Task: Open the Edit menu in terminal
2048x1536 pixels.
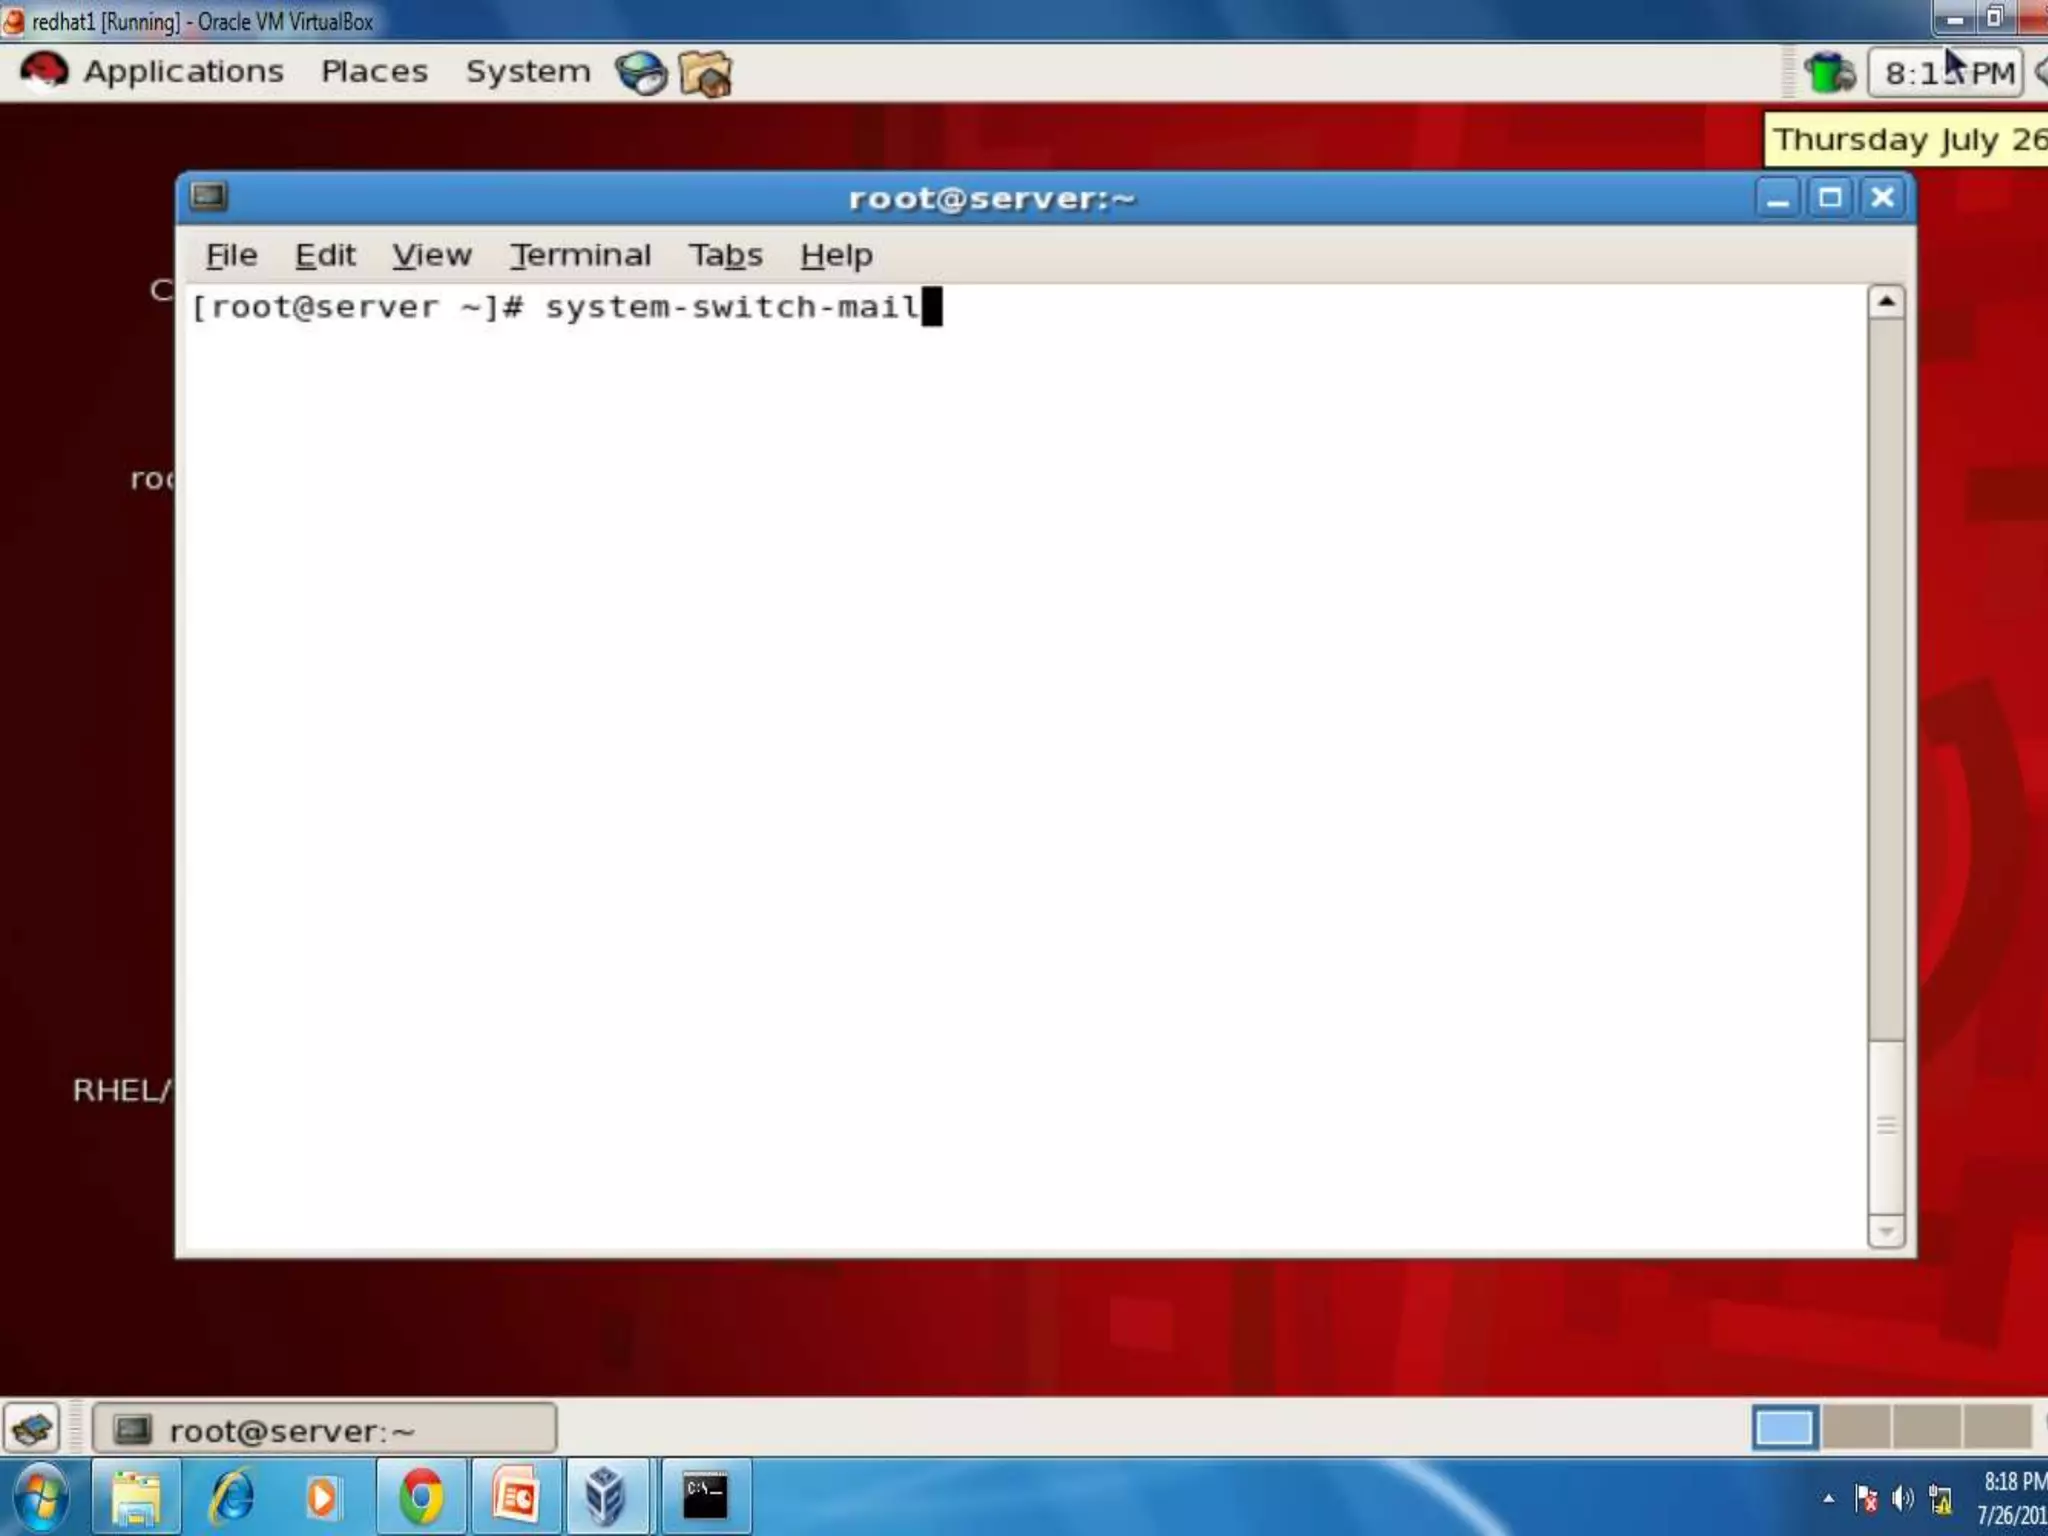Action: point(325,256)
